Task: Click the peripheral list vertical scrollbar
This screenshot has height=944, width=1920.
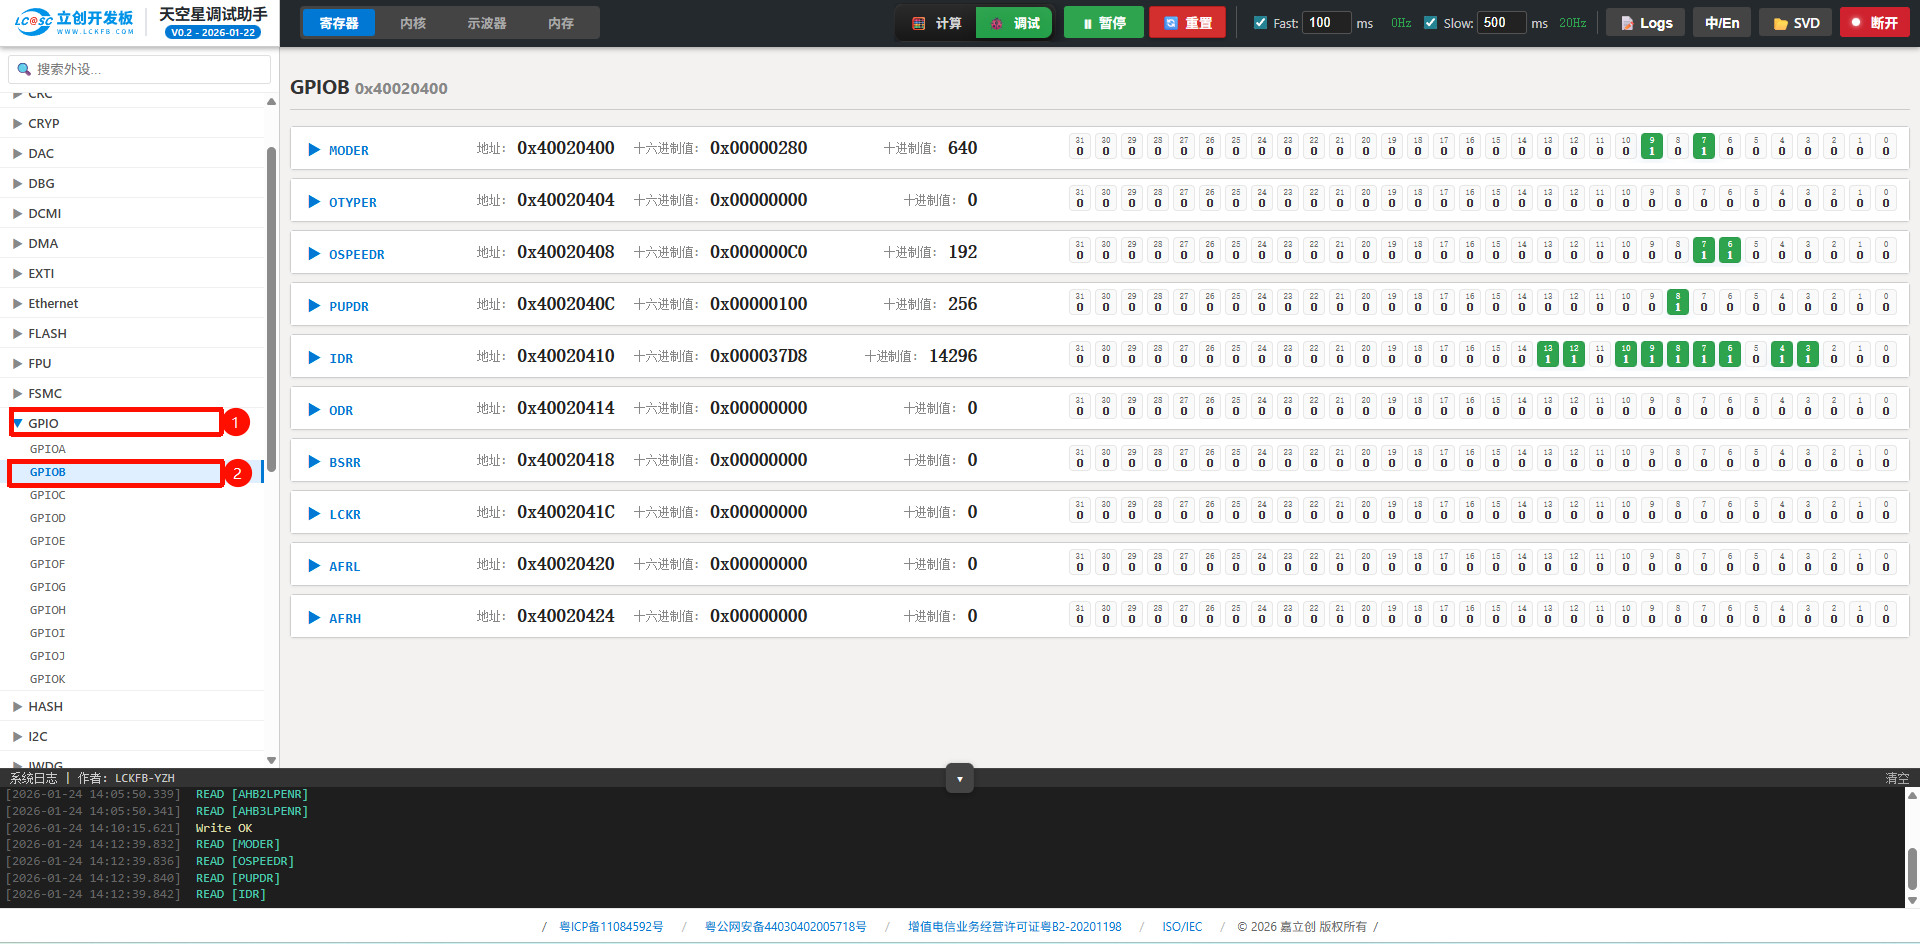Action: tap(271, 300)
